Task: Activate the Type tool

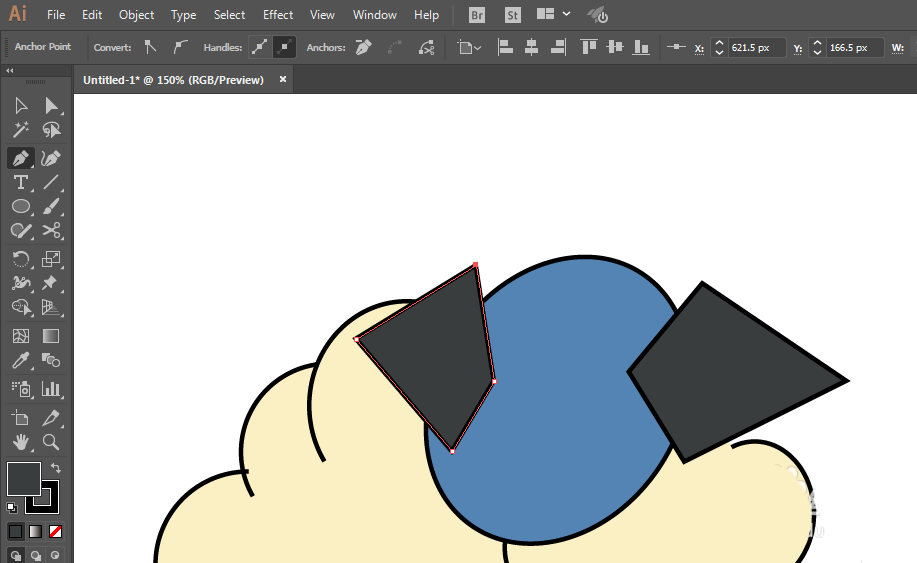Action: 20,182
